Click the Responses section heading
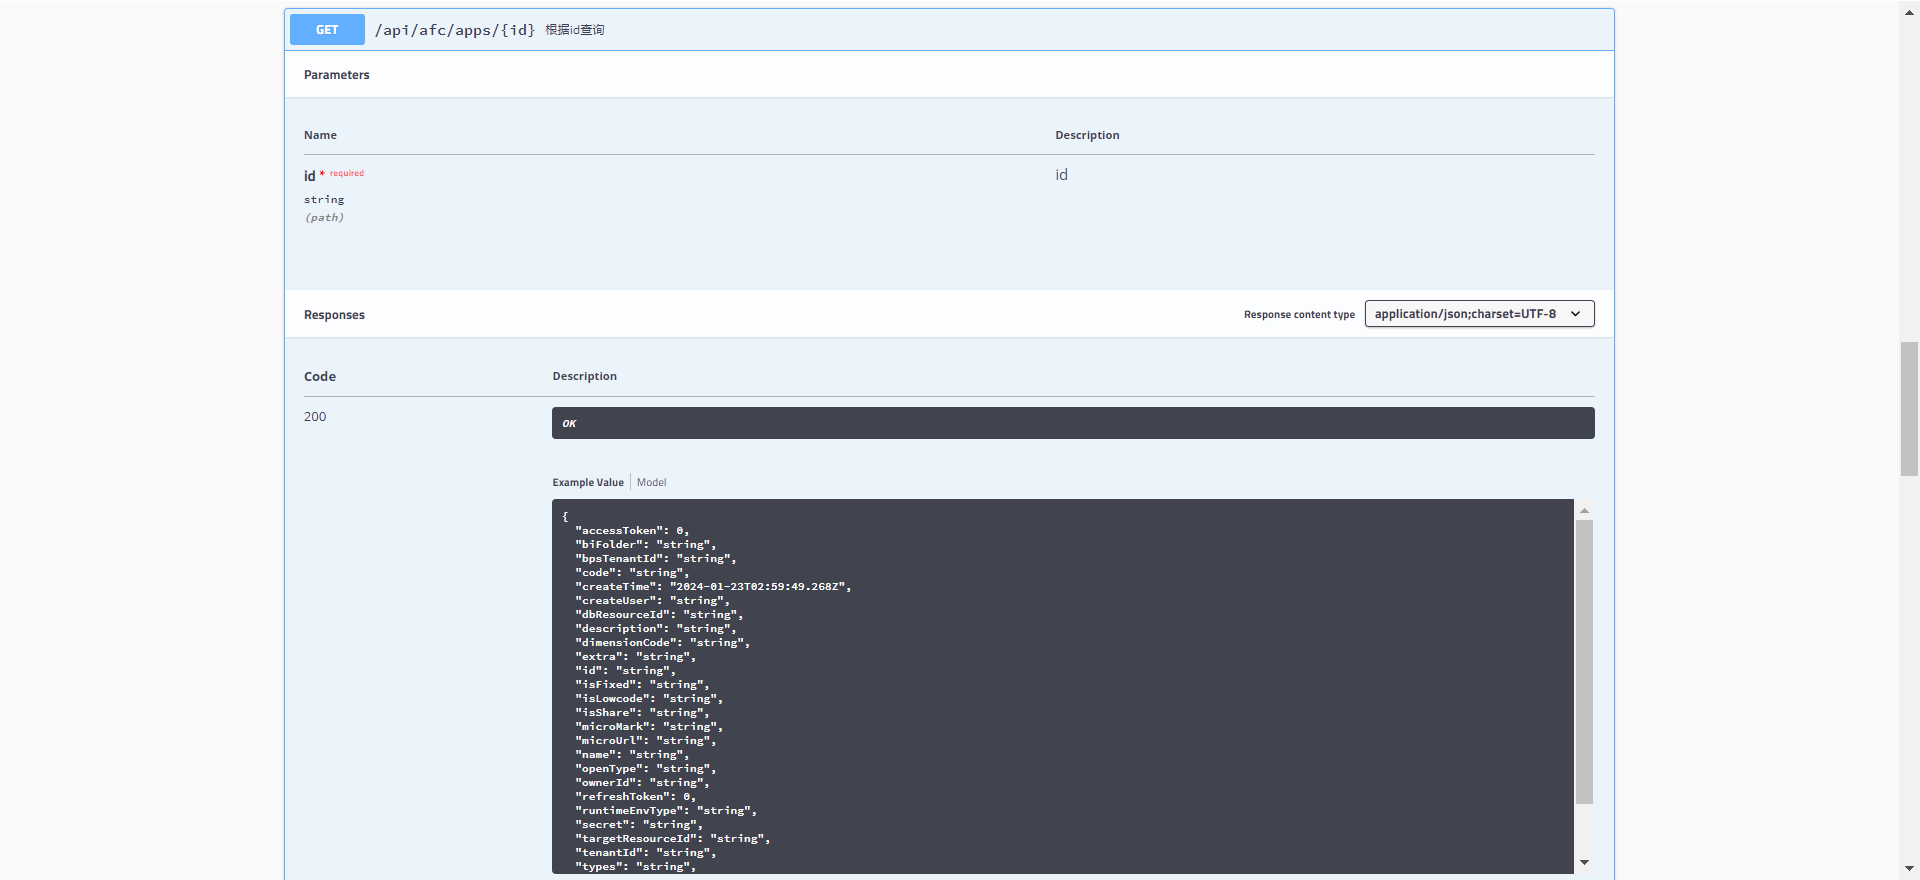Viewport: 1920px width, 880px height. (334, 315)
